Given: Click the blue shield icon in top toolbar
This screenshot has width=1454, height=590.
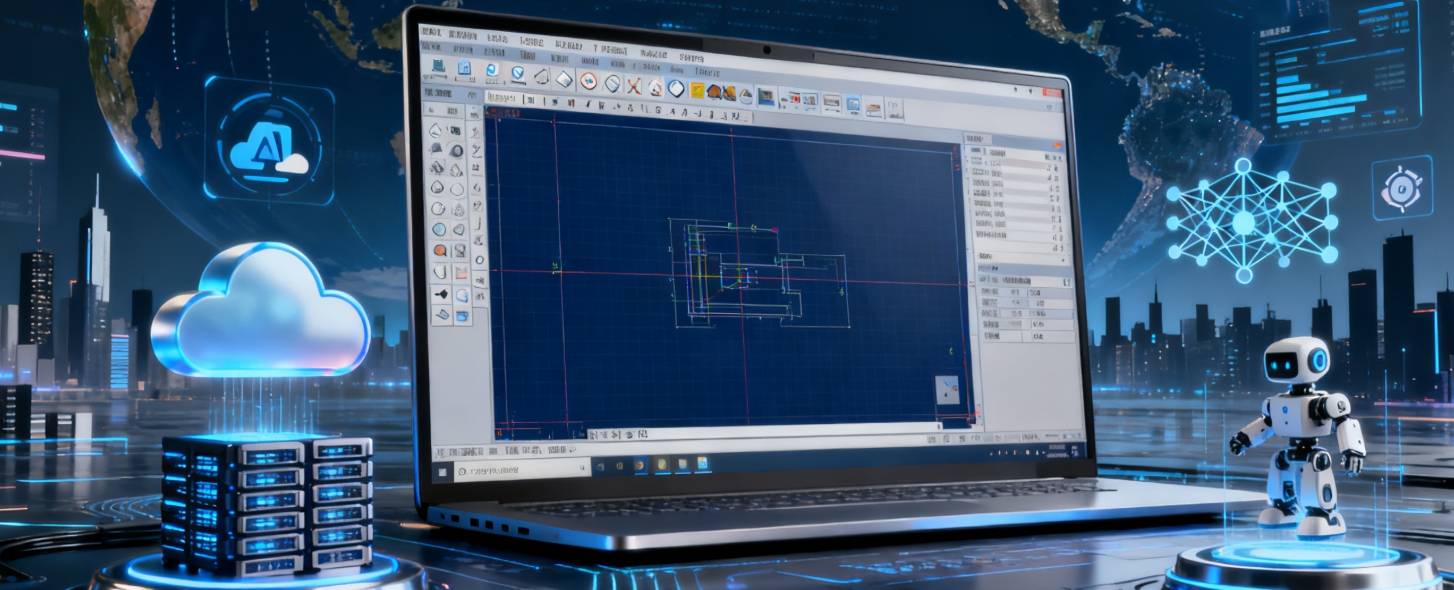Looking at the screenshot, I should click(x=518, y=74).
